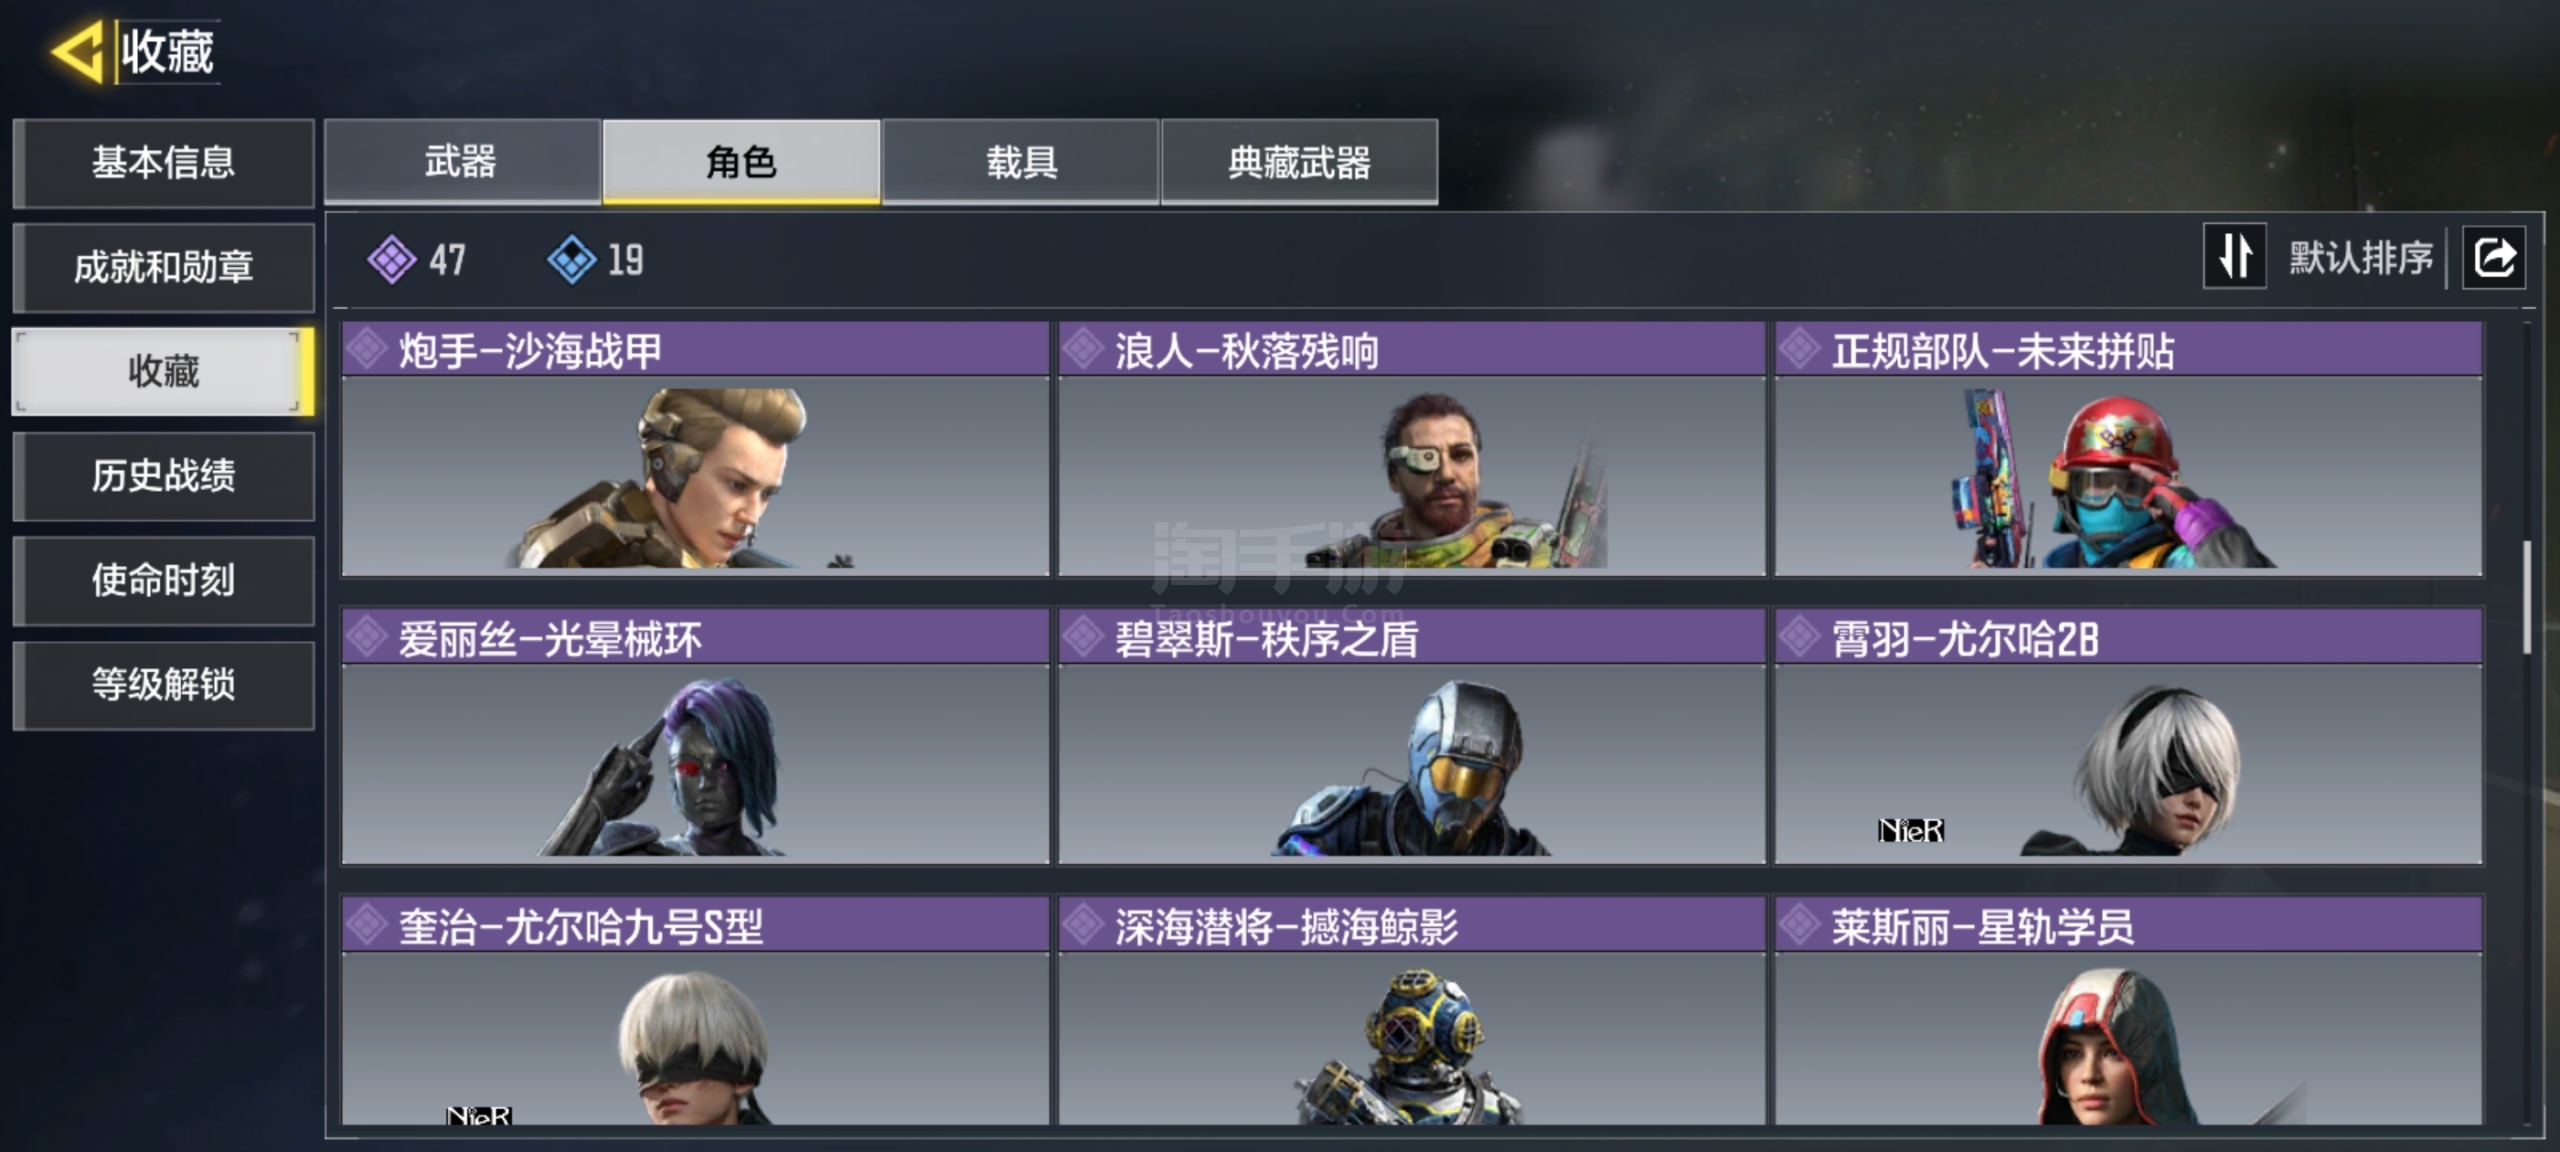Click the character list vertical scrollbar
The width and height of the screenshot is (2560, 1152).
pyautogui.click(x=2527, y=597)
